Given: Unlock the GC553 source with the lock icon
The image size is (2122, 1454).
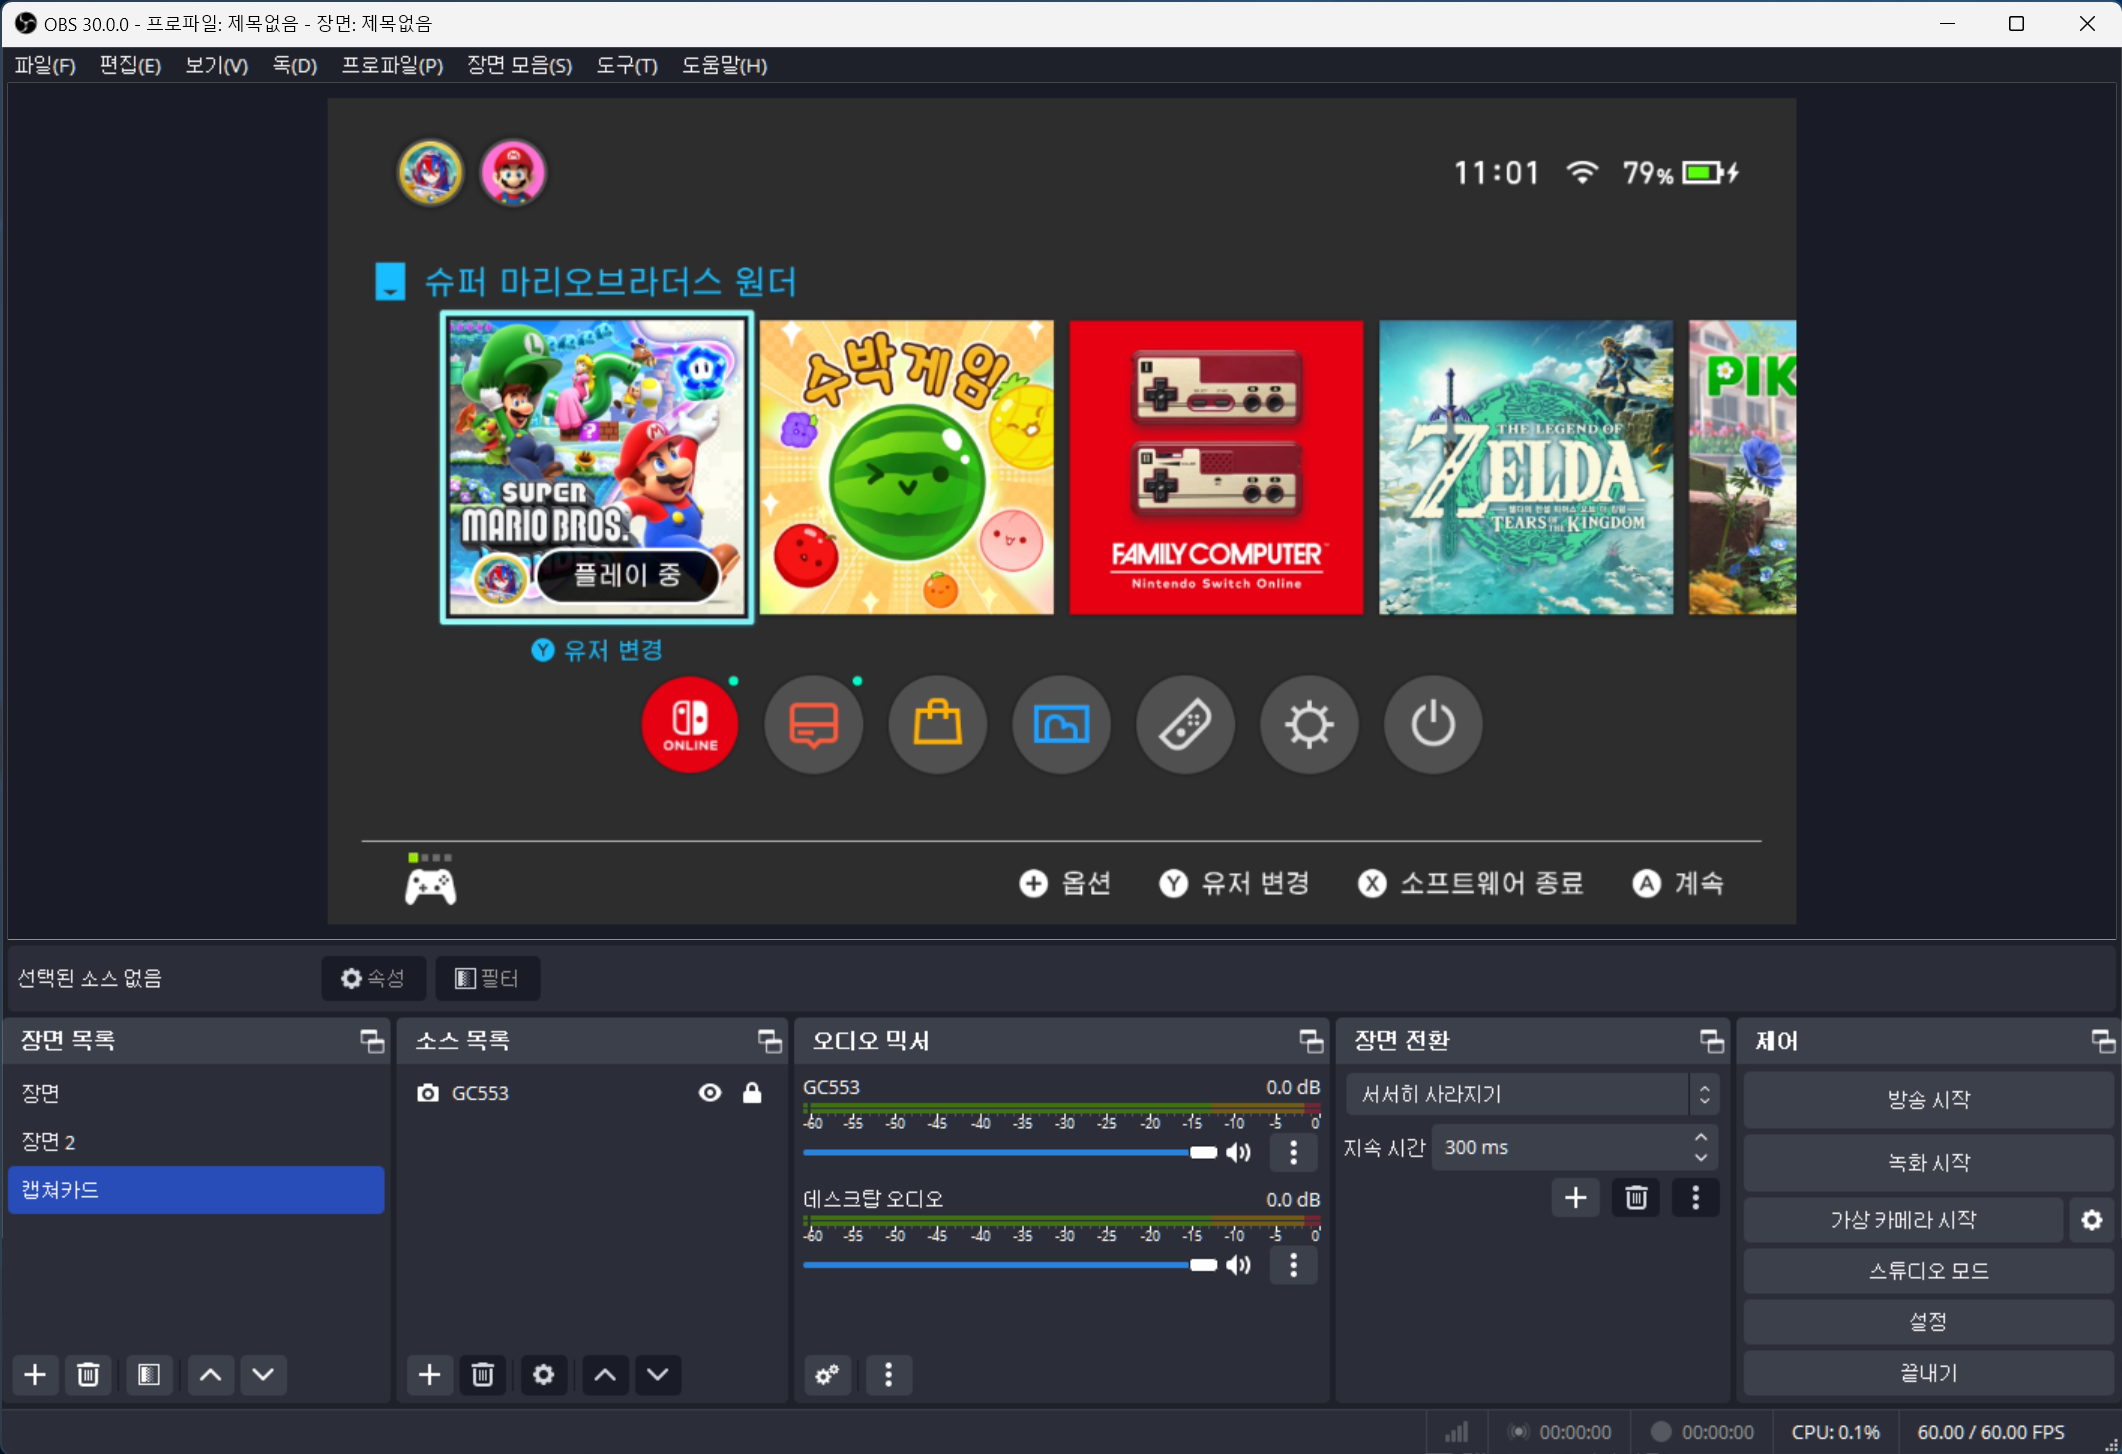Looking at the screenshot, I should (752, 1093).
